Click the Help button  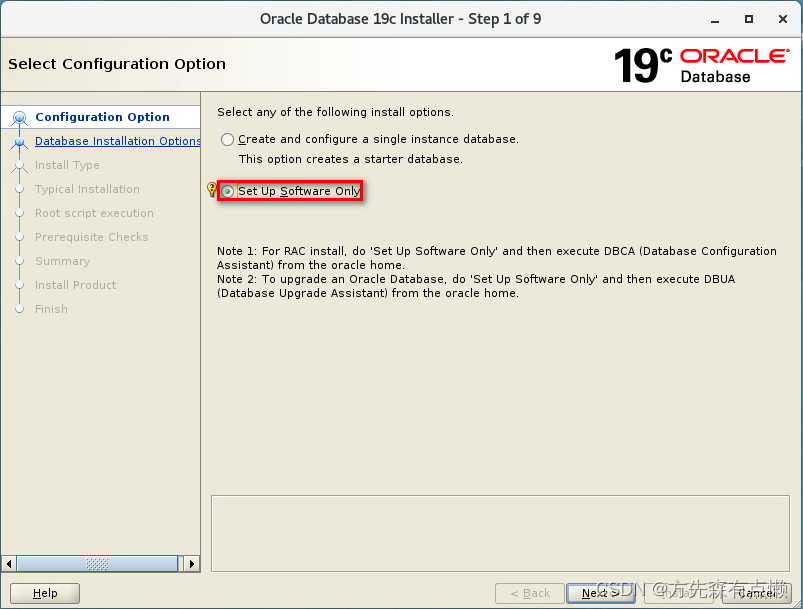click(x=45, y=593)
